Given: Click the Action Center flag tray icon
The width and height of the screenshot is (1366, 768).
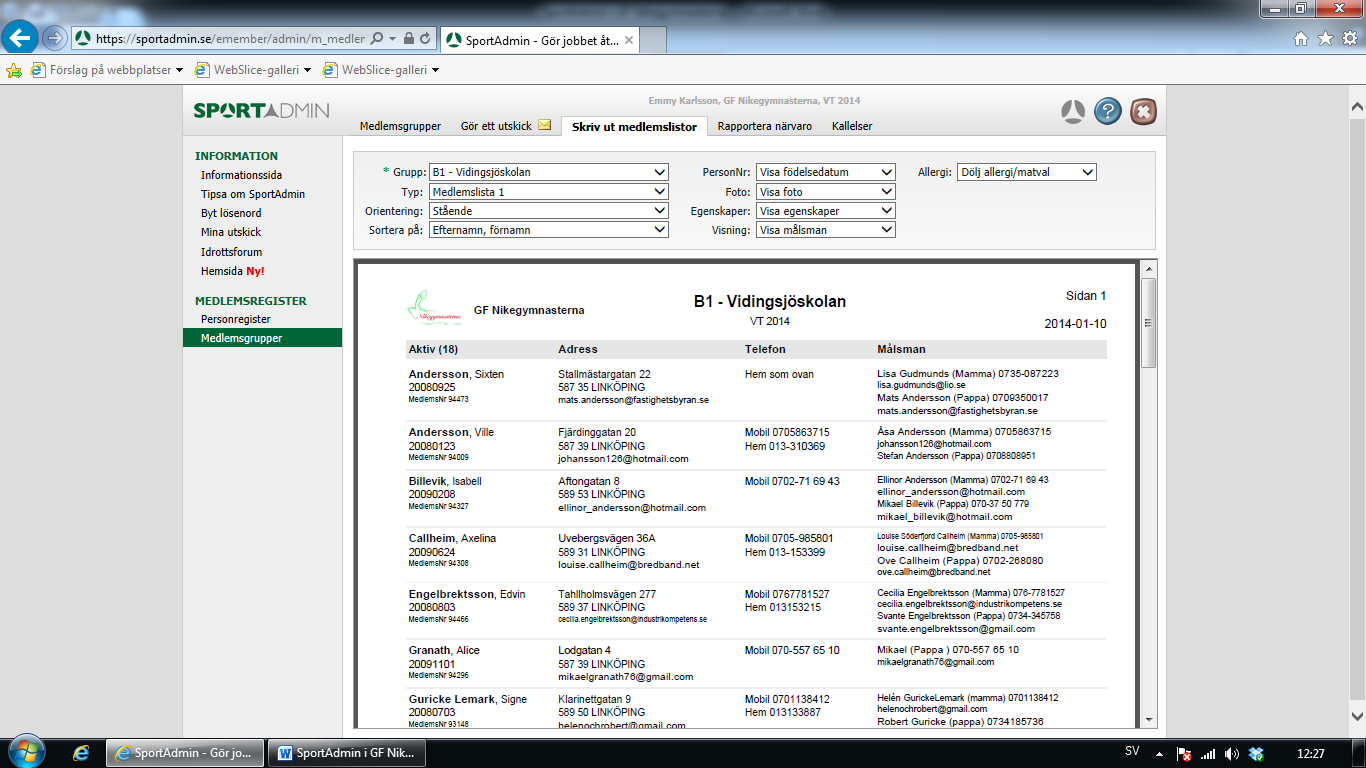Looking at the screenshot, I should pos(1184,753).
